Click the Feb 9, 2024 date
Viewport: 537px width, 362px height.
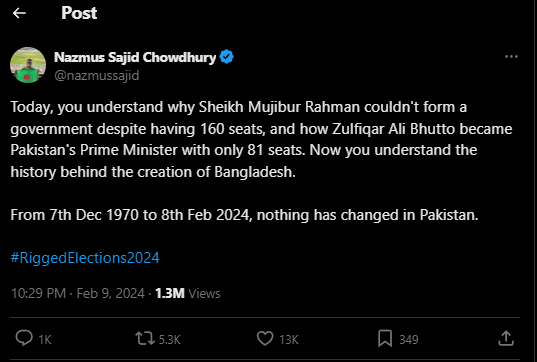111,294
